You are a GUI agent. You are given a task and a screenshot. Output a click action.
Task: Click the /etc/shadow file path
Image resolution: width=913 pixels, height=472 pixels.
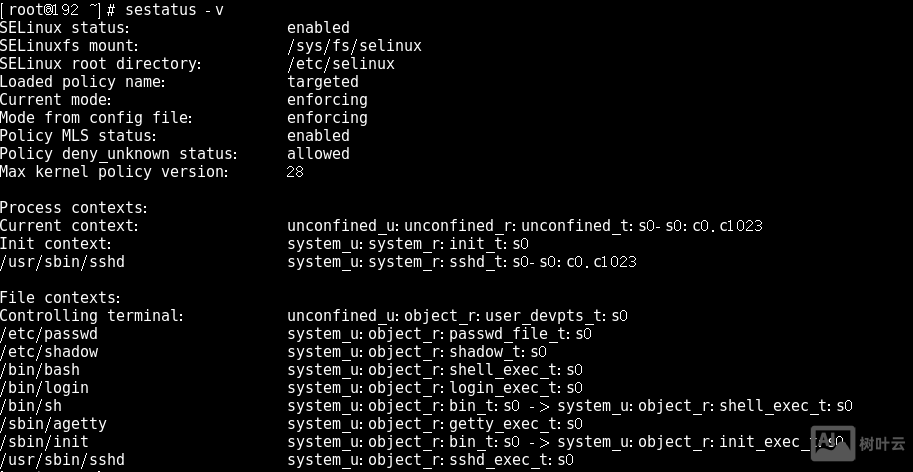(x=49, y=352)
